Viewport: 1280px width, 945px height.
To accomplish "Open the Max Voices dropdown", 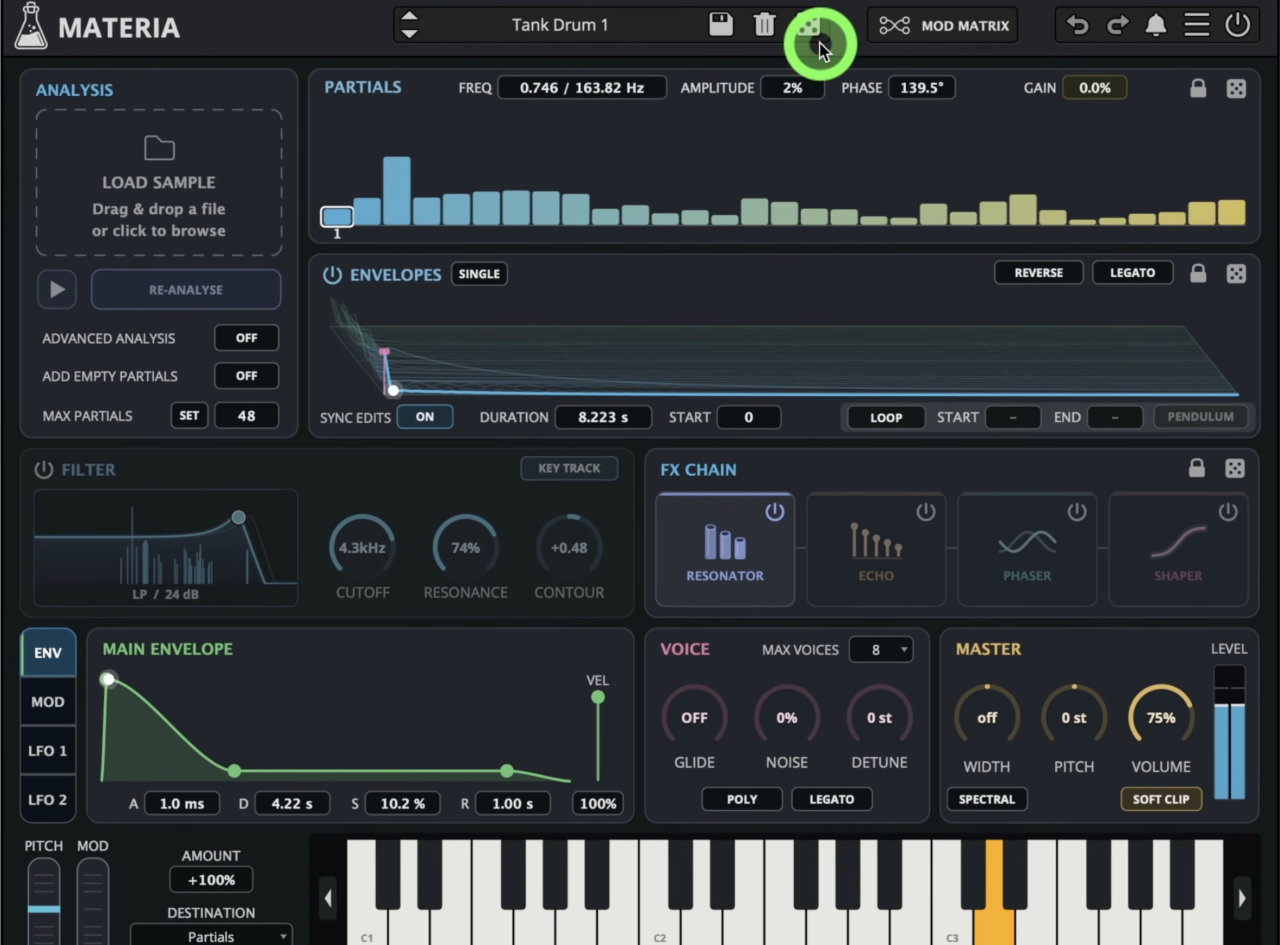I will [x=880, y=650].
